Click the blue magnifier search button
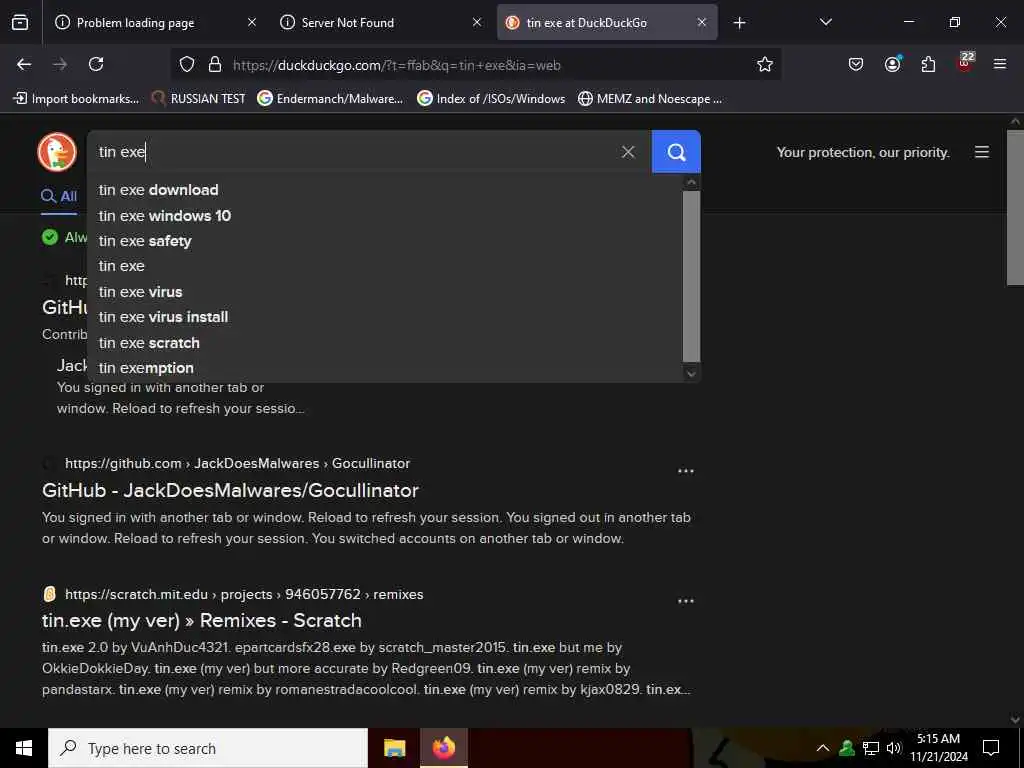This screenshot has height=768, width=1024. tap(676, 152)
